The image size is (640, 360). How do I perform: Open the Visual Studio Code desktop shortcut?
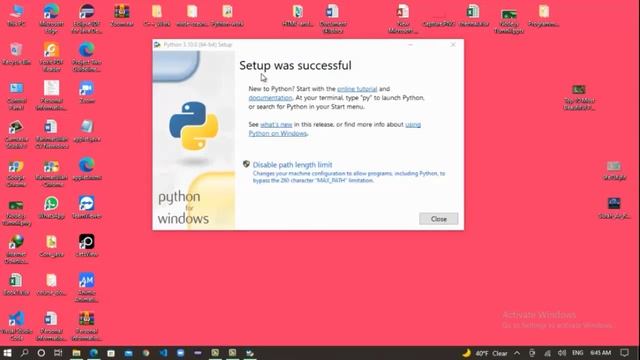[16, 326]
